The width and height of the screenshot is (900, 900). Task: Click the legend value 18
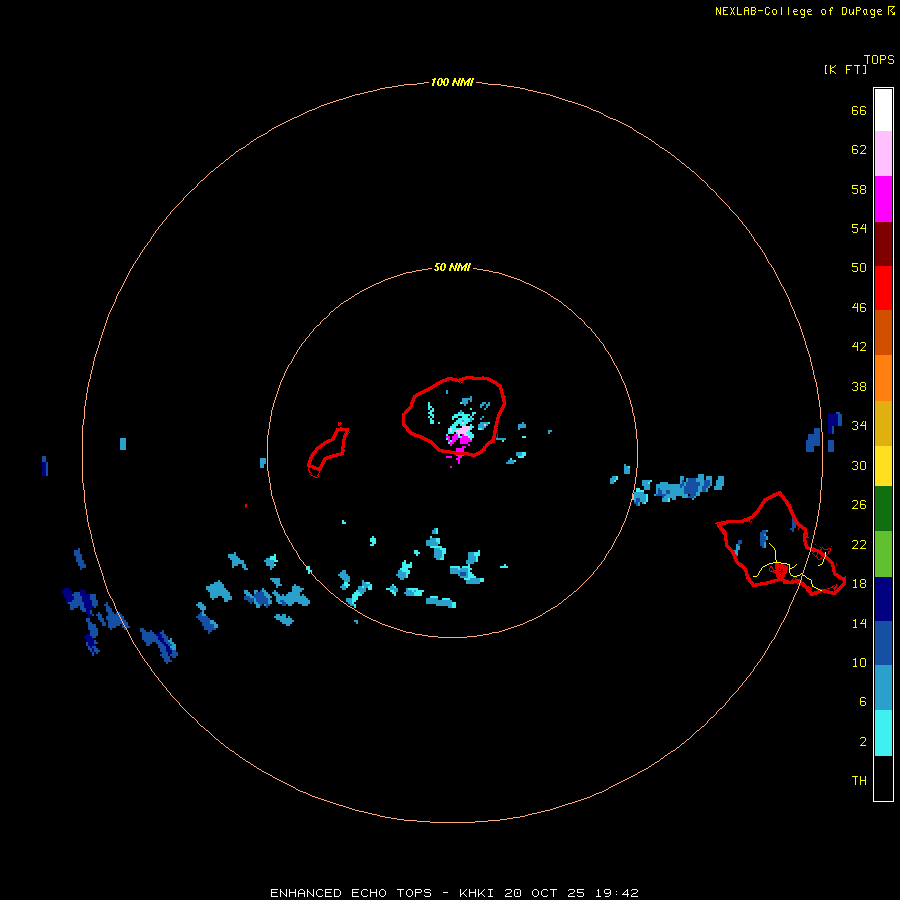click(x=859, y=583)
